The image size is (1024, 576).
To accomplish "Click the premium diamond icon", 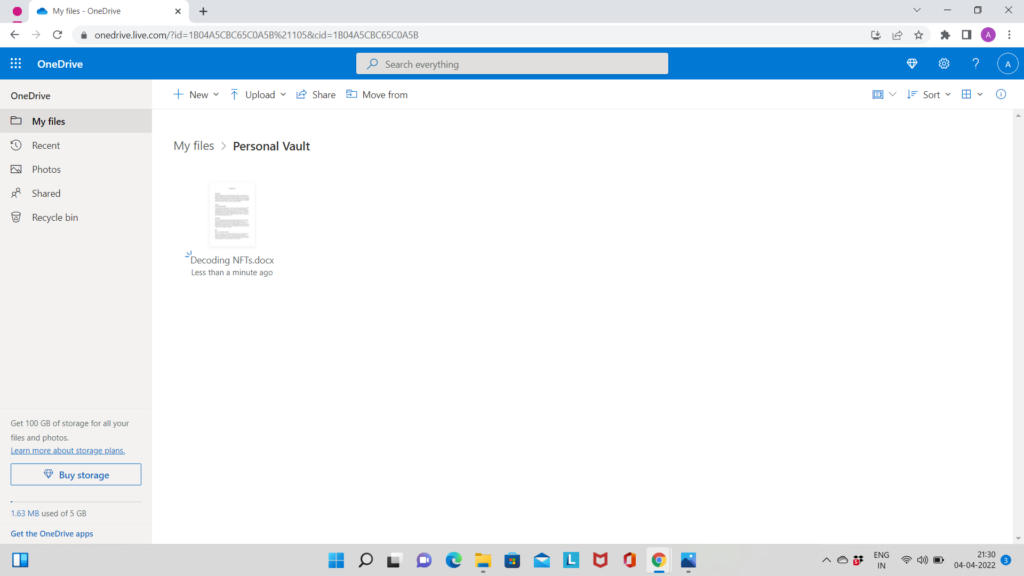I will point(911,63).
